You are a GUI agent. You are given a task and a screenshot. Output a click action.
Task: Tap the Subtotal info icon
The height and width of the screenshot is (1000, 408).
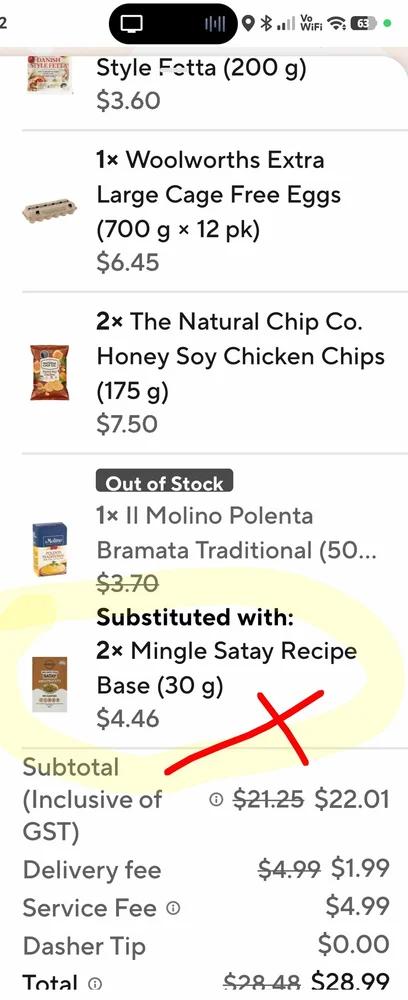pyautogui.click(x=217, y=799)
